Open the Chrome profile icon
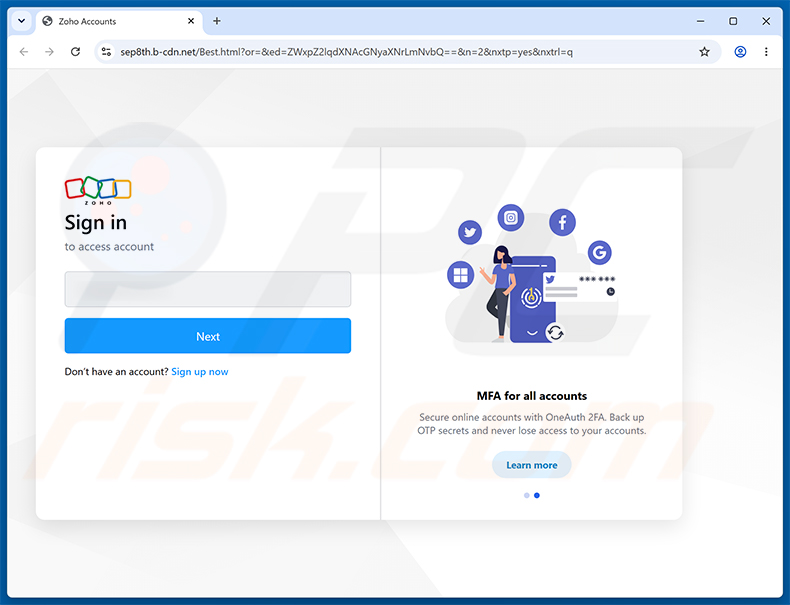Screen dimensions: 790x605 pos(740,52)
